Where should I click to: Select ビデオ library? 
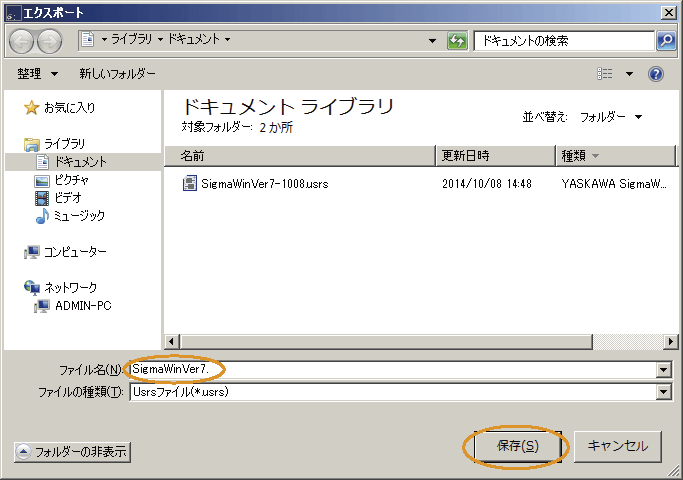tap(58, 198)
